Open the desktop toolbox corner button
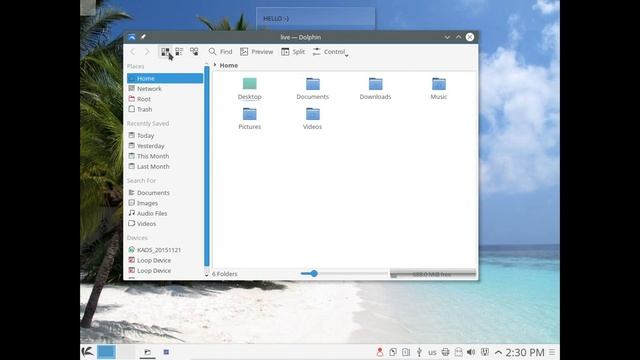The height and width of the screenshot is (360, 640). pos(88,7)
